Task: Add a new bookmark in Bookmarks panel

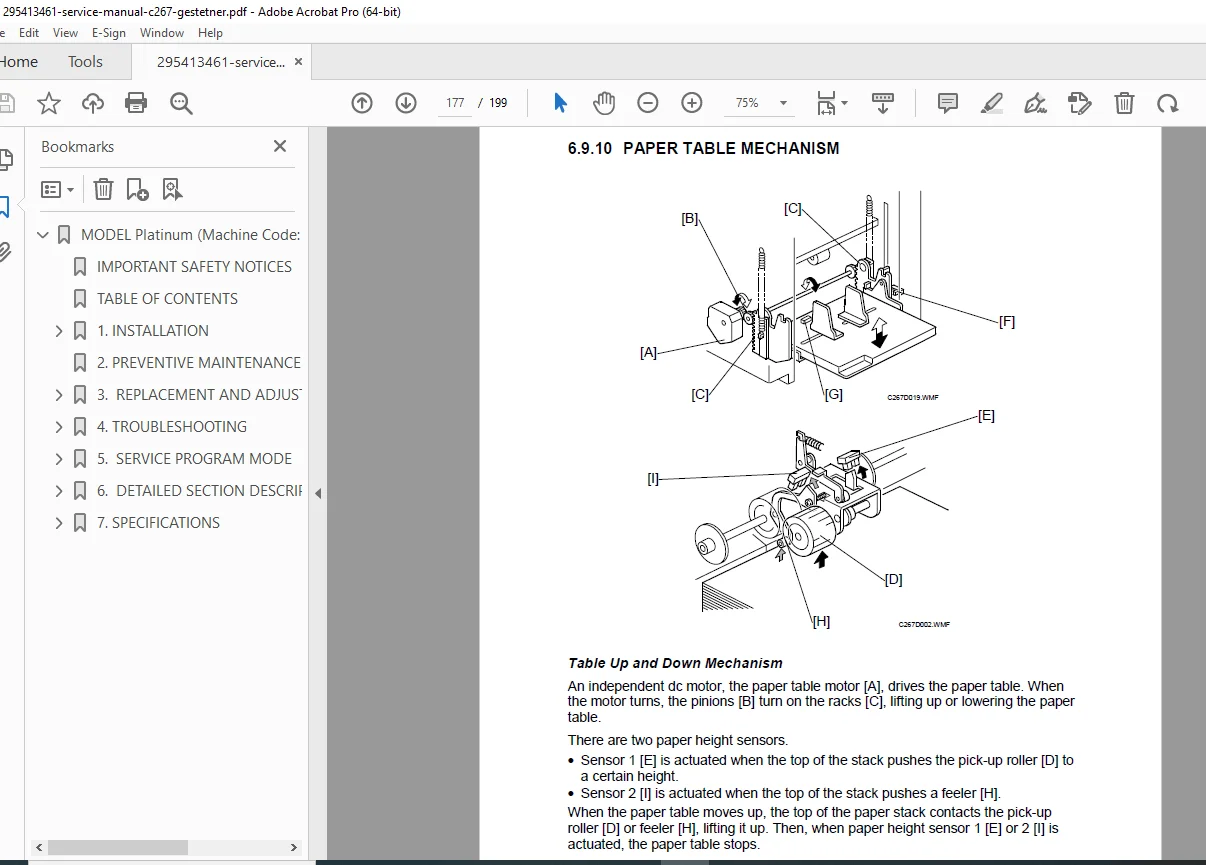Action: 138,189
